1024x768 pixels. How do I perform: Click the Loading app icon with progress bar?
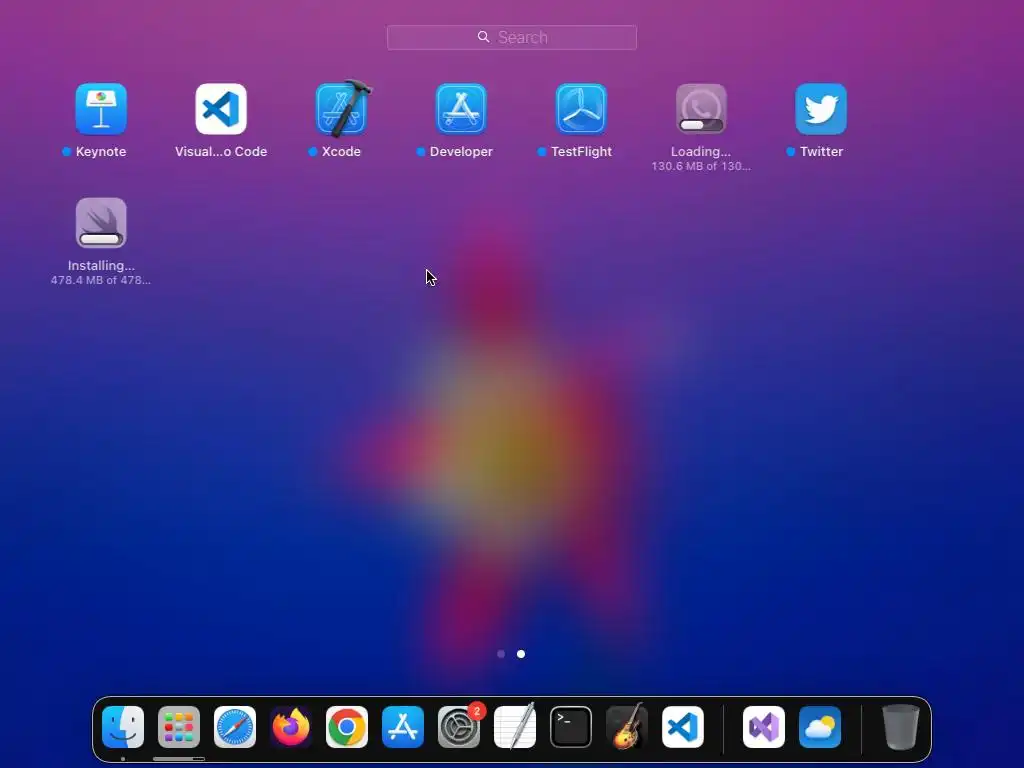click(701, 108)
